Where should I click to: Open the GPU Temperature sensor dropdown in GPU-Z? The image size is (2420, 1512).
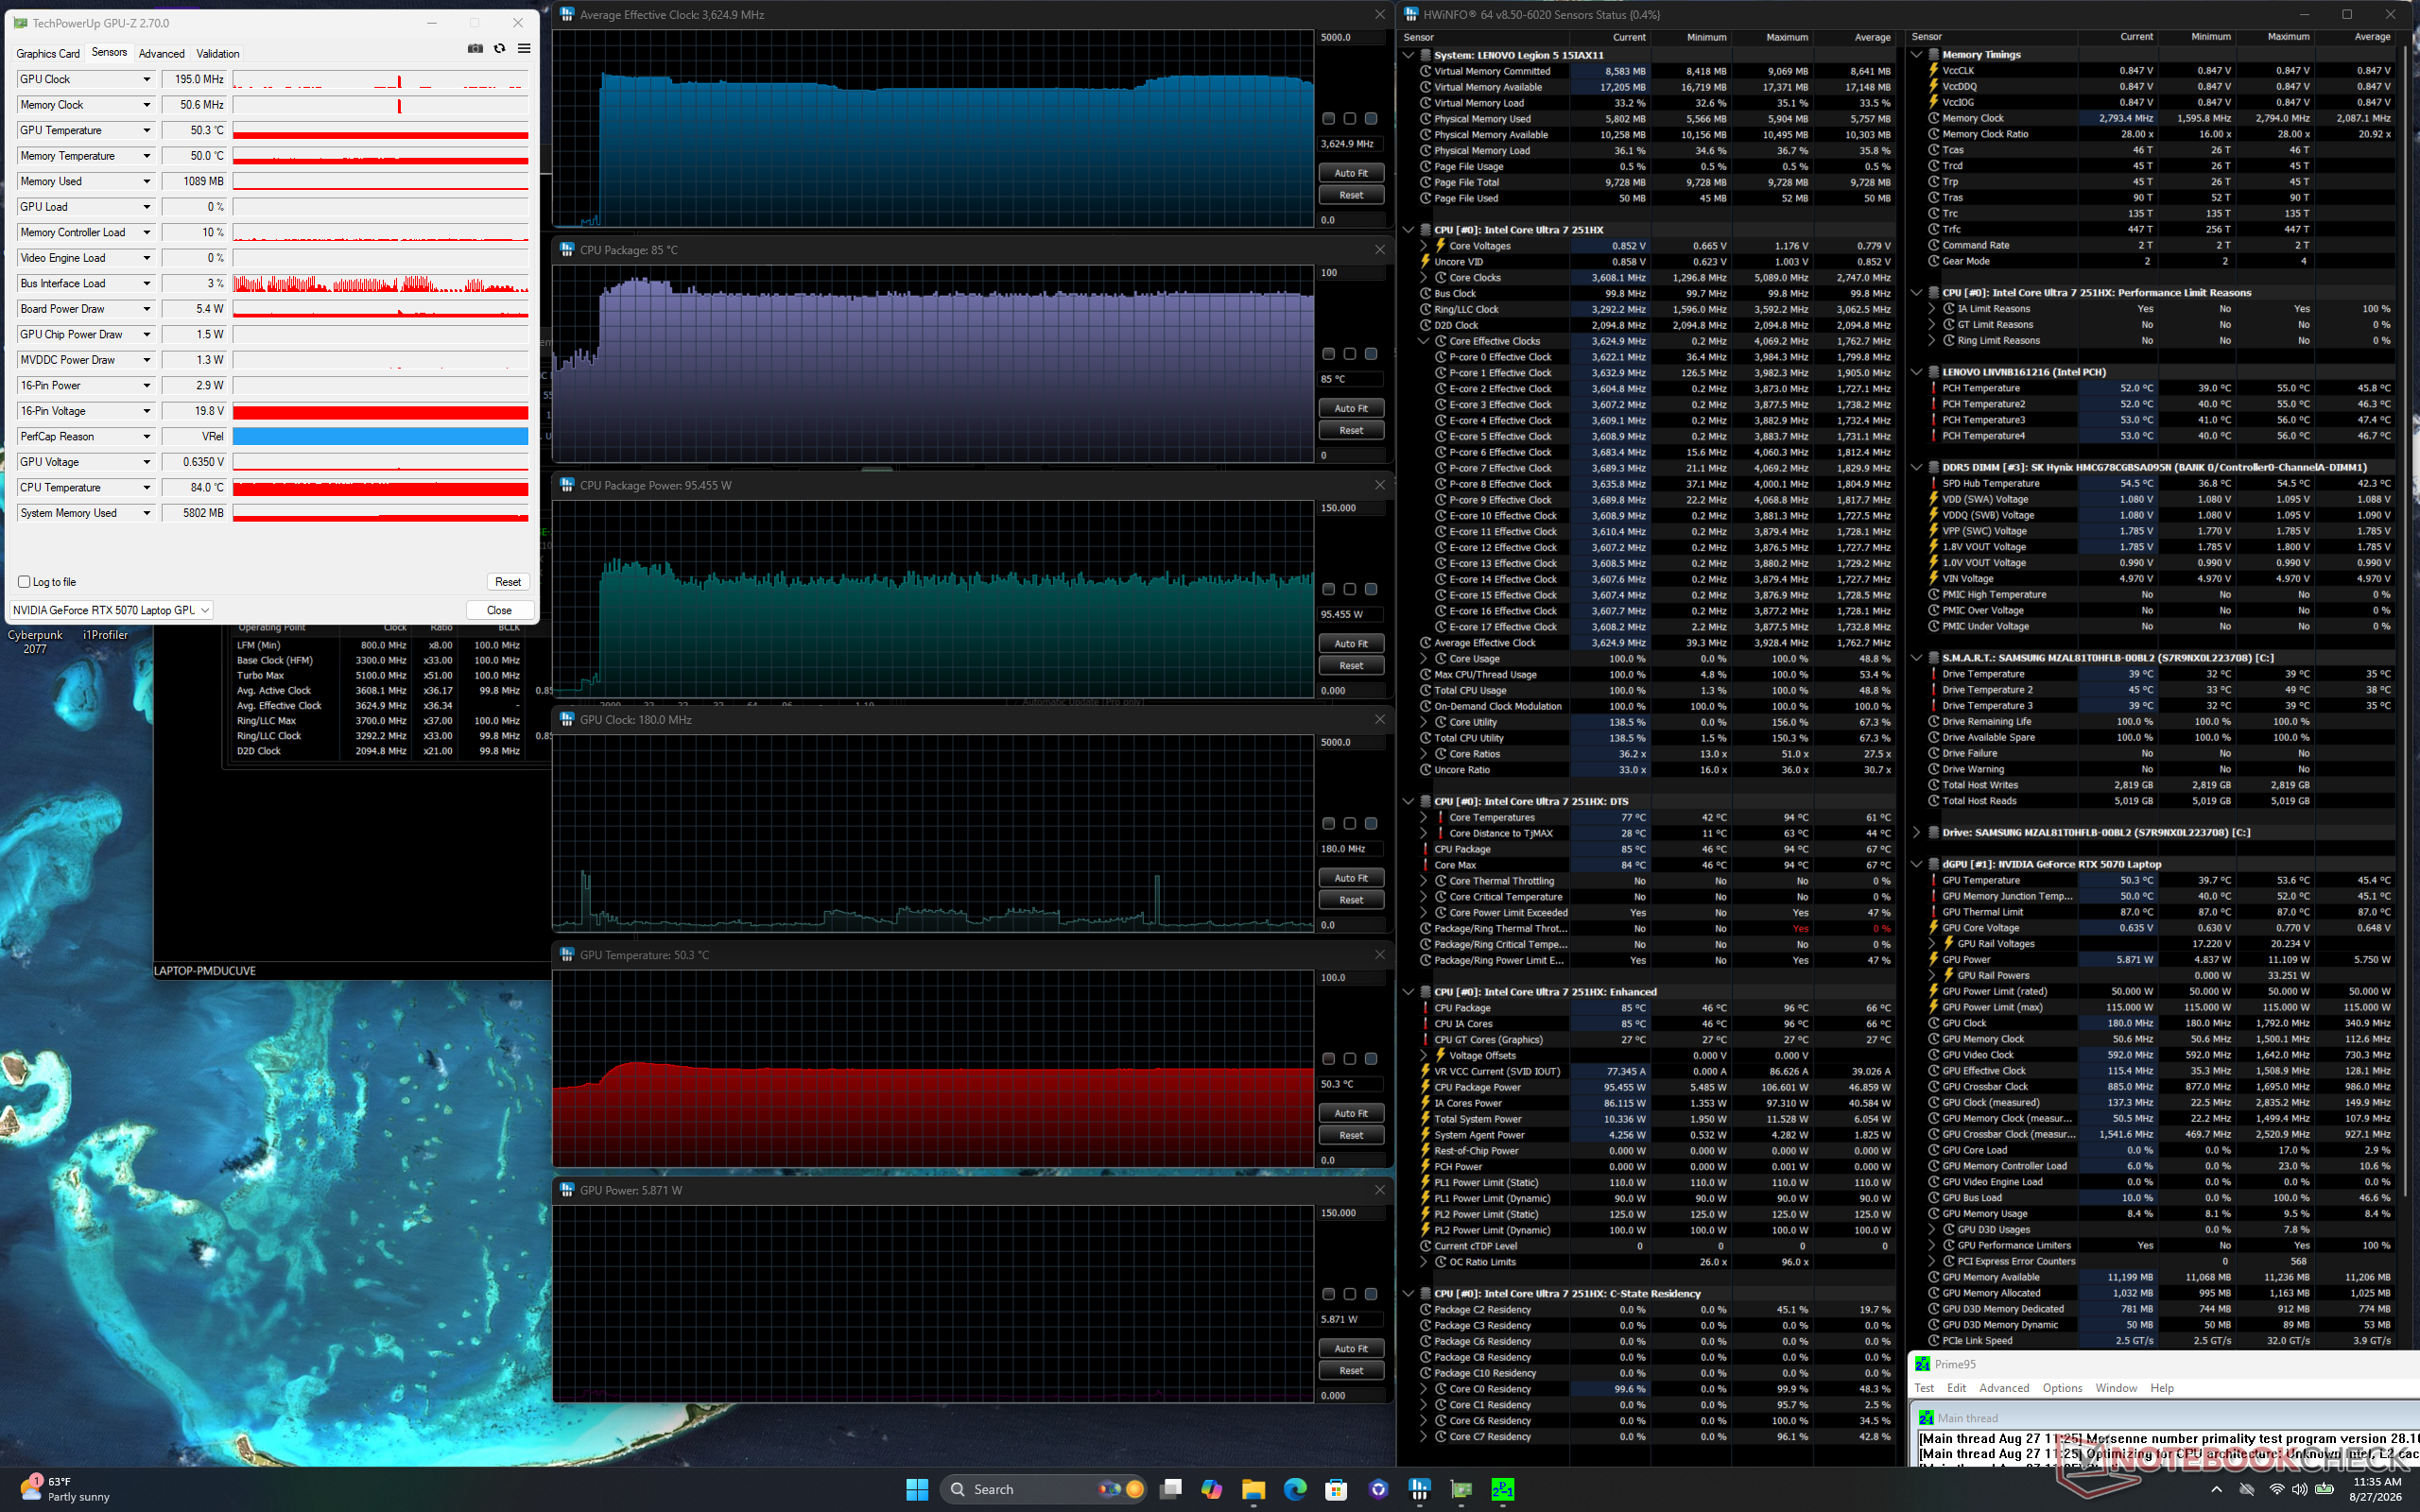pos(146,130)
